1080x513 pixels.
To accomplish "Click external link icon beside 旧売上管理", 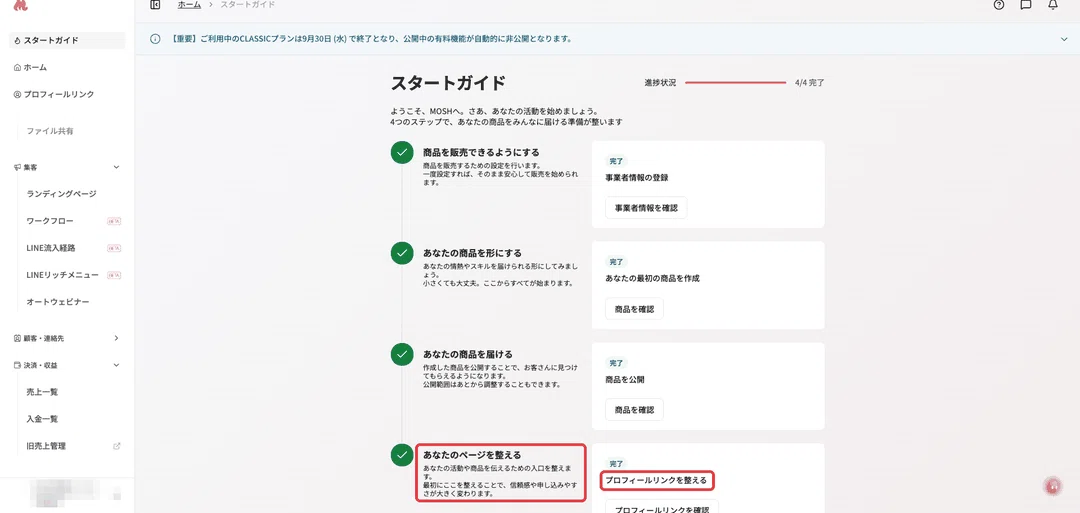I will (116, 446).
